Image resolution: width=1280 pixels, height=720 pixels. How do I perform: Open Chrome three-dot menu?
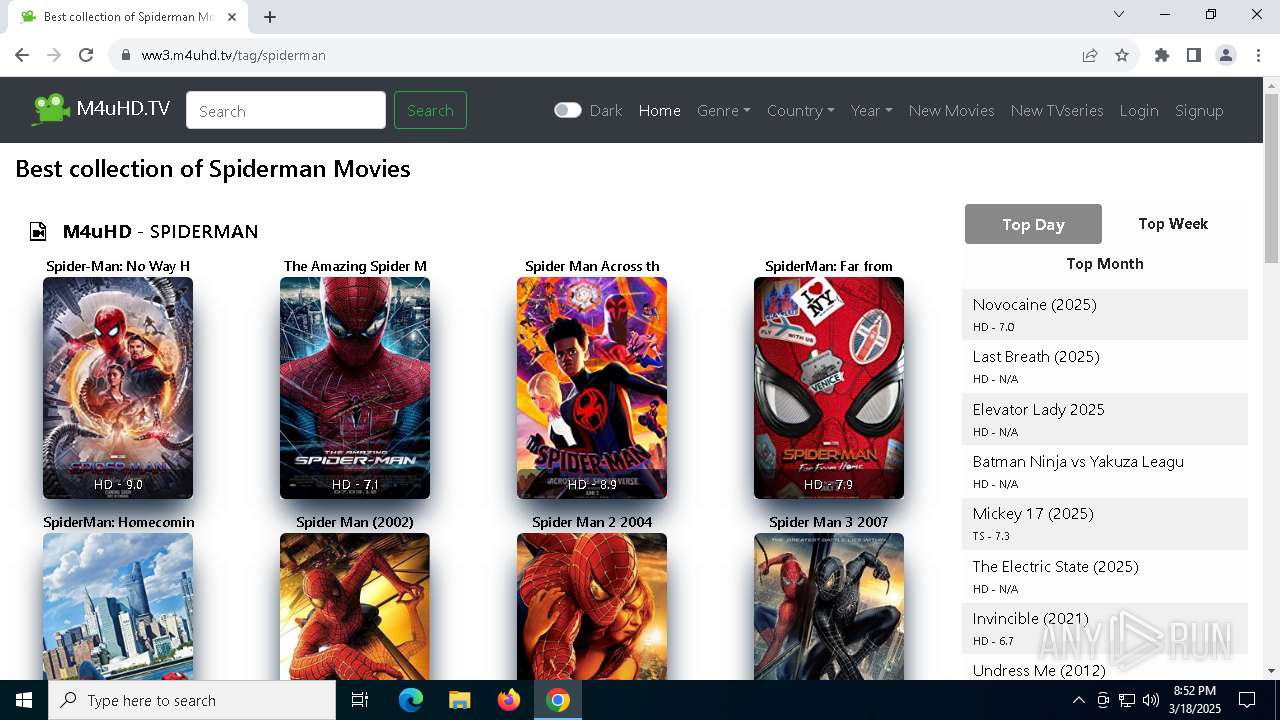pos(1258,55)
